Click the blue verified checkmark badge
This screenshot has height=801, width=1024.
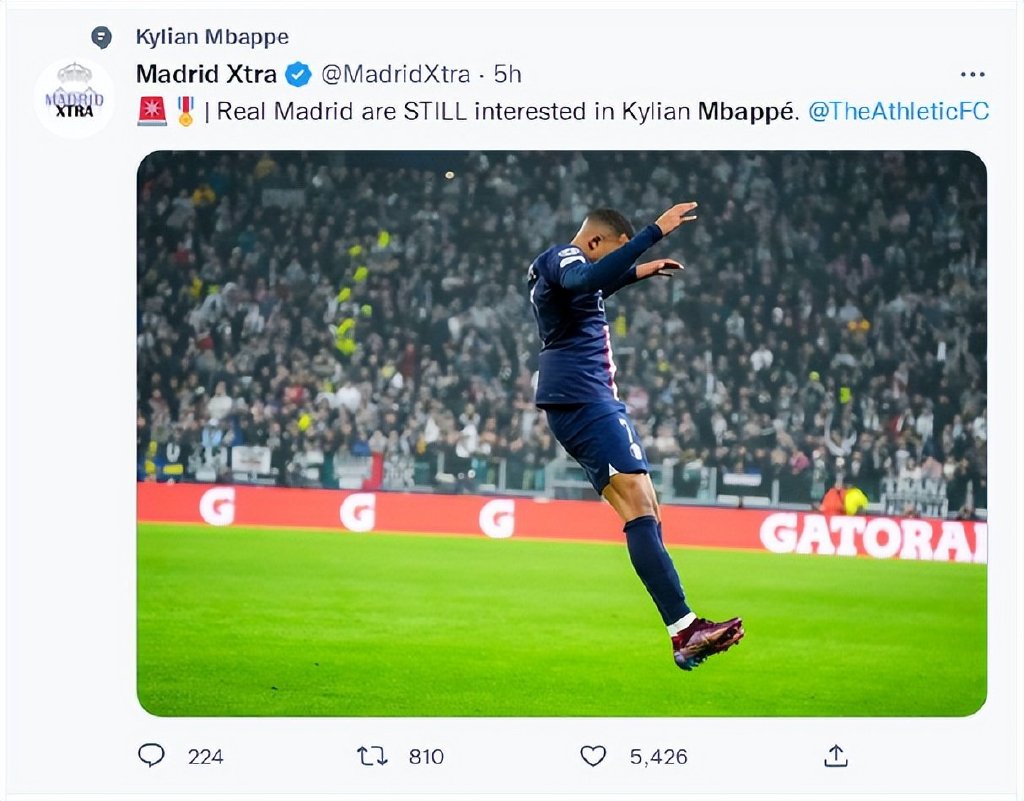tap(298, 74)
